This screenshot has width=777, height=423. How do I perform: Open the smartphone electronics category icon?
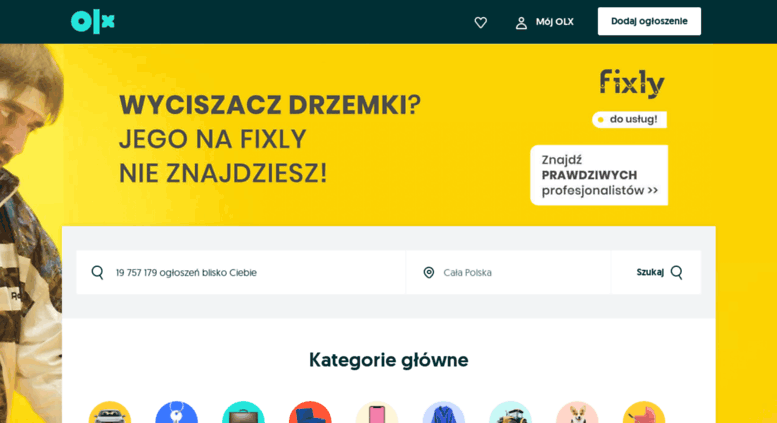(377, 413)
